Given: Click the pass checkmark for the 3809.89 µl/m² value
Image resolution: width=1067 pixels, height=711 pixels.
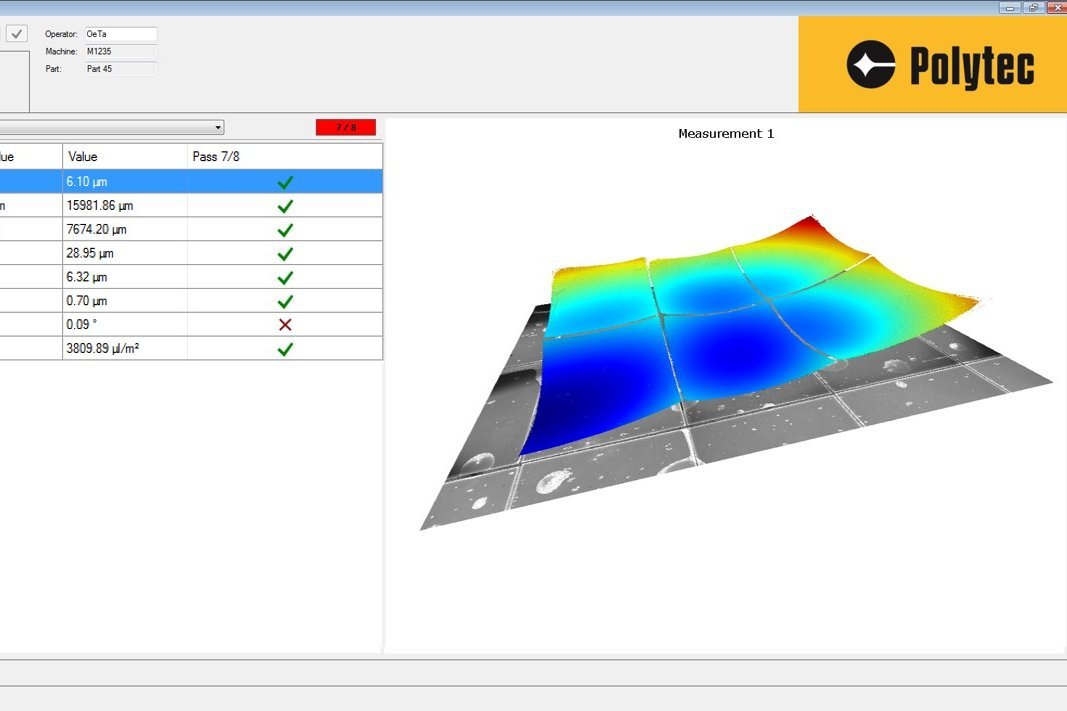Looking at the screenshot, I should click(x=285, y=348).
